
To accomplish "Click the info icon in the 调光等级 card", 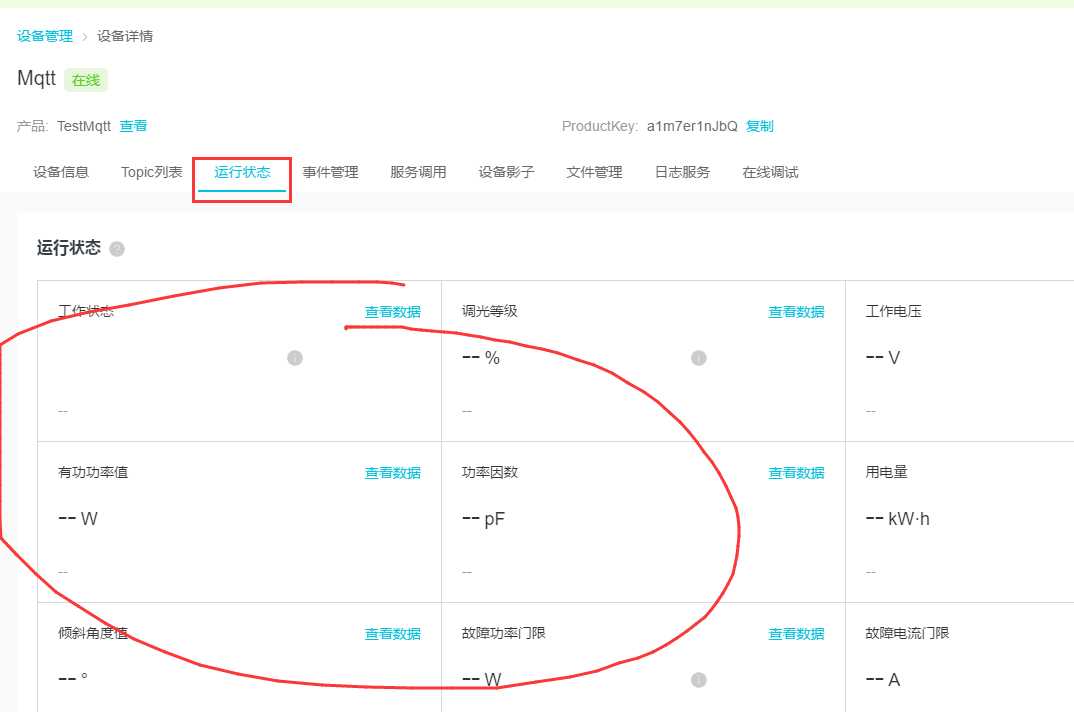I will coord(699,358).
